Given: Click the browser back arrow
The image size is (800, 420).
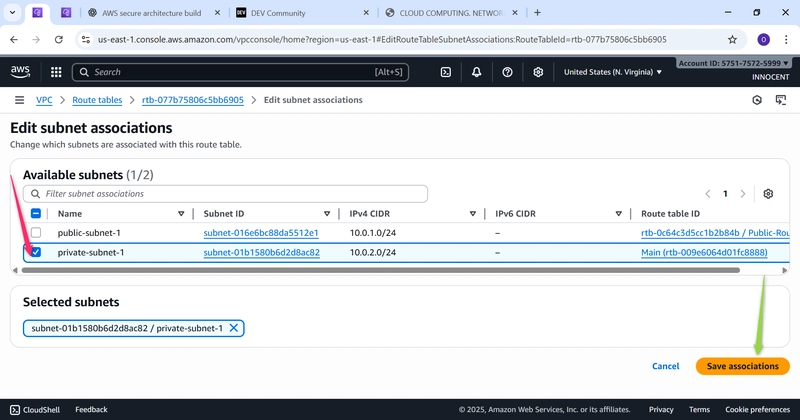Looking at the screenshot, I should pos(14,39).
